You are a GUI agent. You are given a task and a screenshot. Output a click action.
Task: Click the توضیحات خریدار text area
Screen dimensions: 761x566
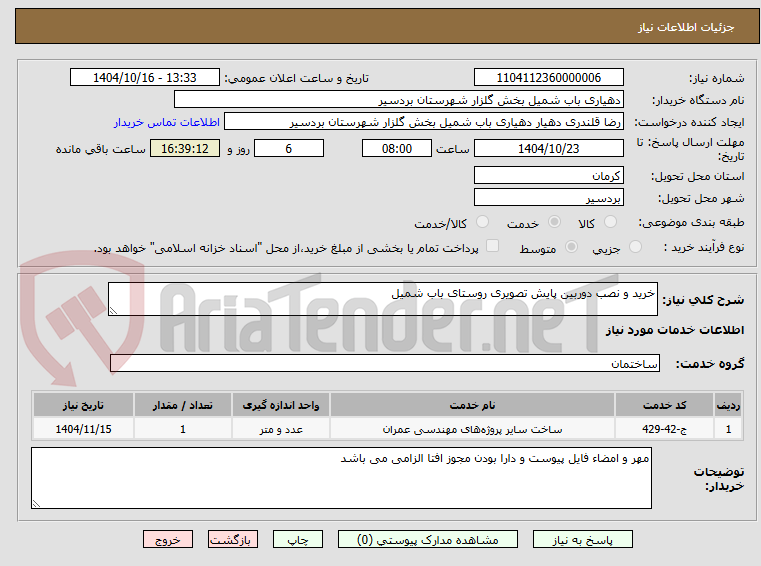341,478
